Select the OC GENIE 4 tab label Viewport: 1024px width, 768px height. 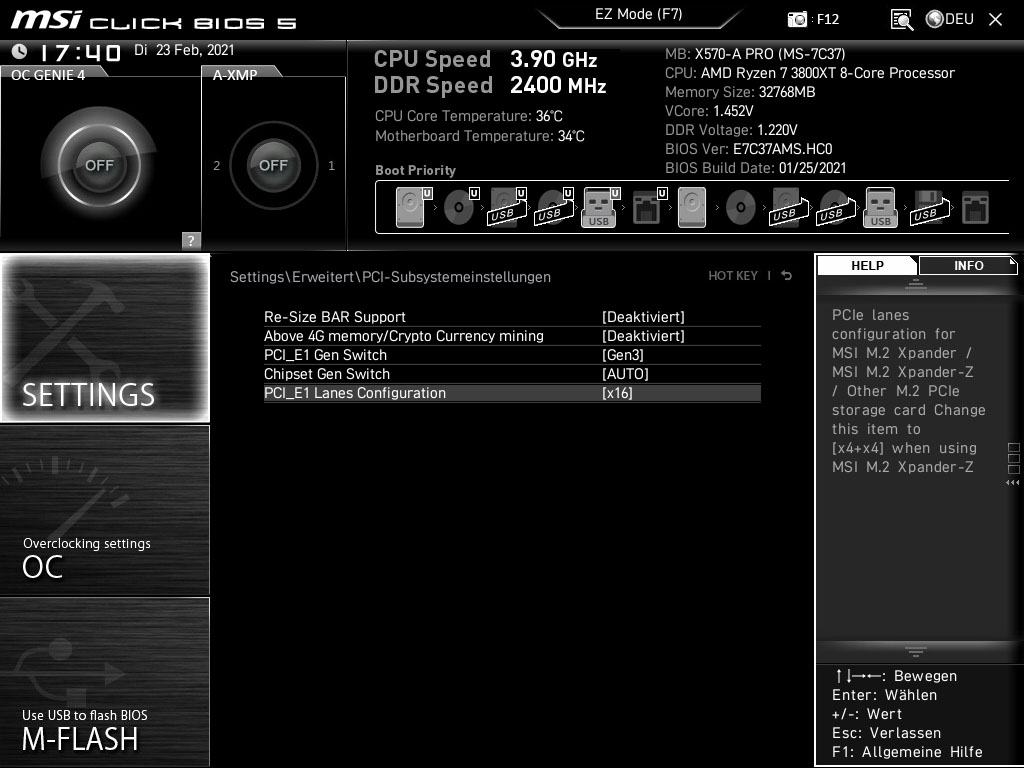[x=48, y=74]
